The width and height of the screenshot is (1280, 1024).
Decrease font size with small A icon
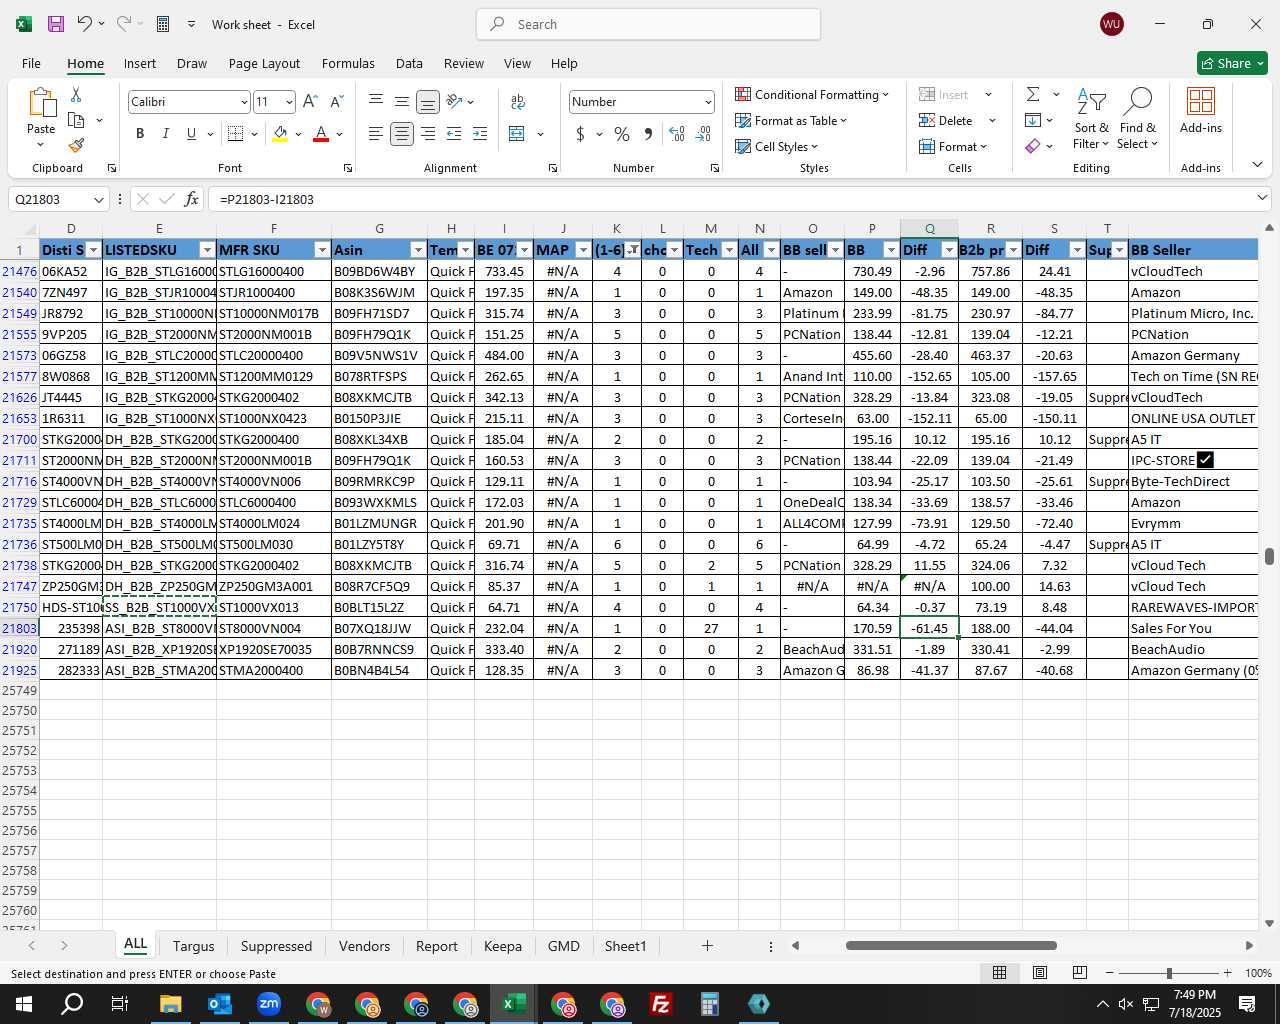click(x=336, y=101)
